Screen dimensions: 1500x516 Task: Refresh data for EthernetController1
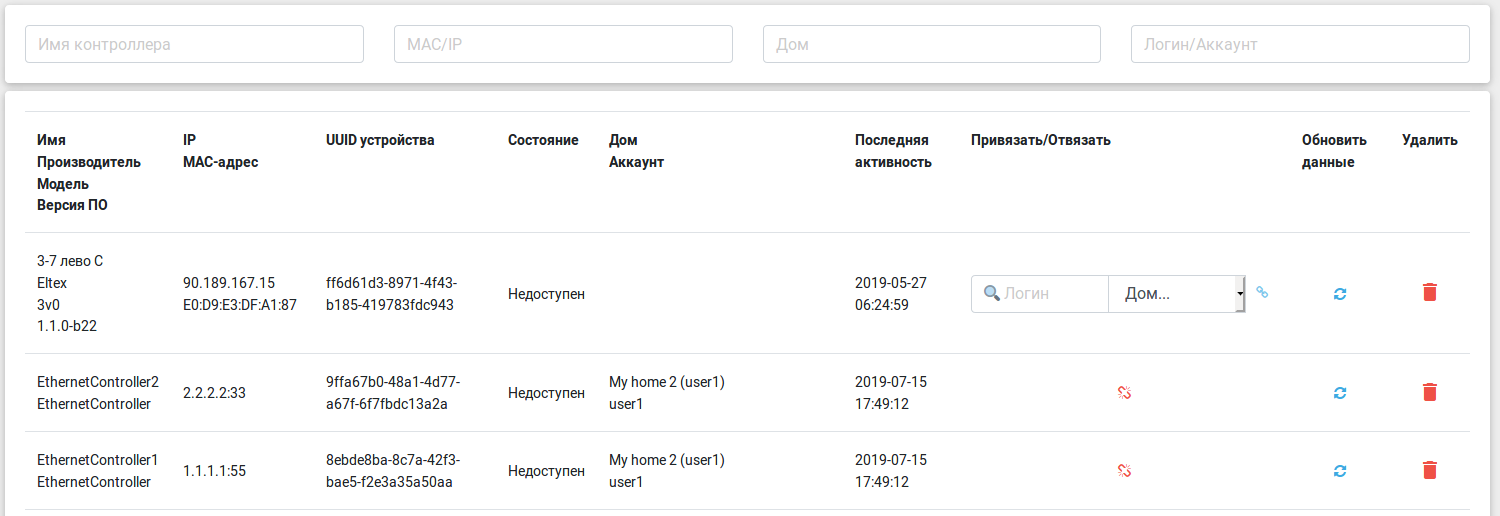pyautogui.click(x=1340, y=471)
